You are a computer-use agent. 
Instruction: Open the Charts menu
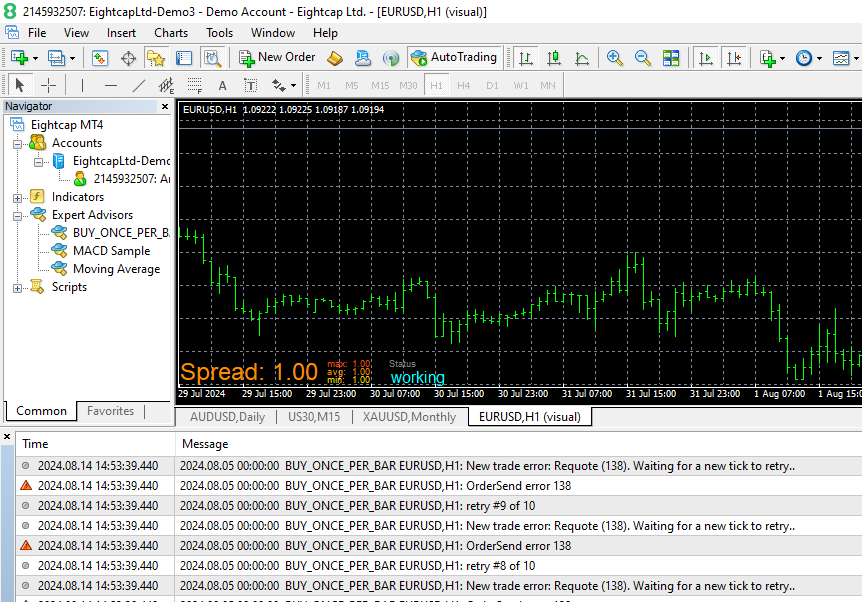click(171, 33)
